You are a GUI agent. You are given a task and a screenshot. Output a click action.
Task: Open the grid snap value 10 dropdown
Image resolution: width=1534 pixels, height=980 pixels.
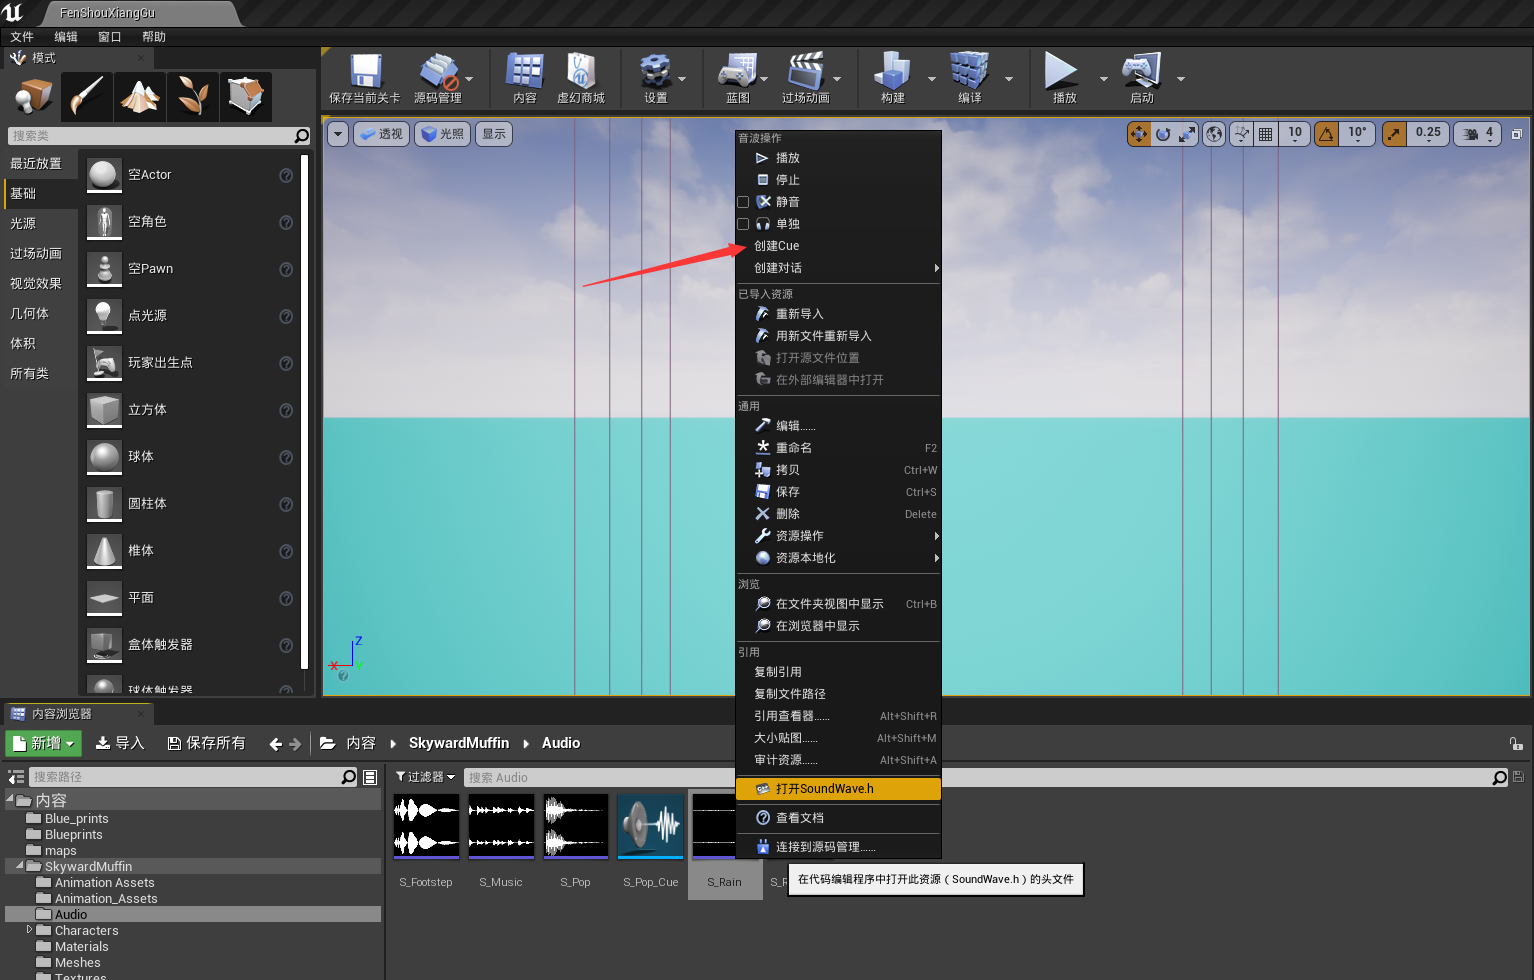pos(1295,134)
